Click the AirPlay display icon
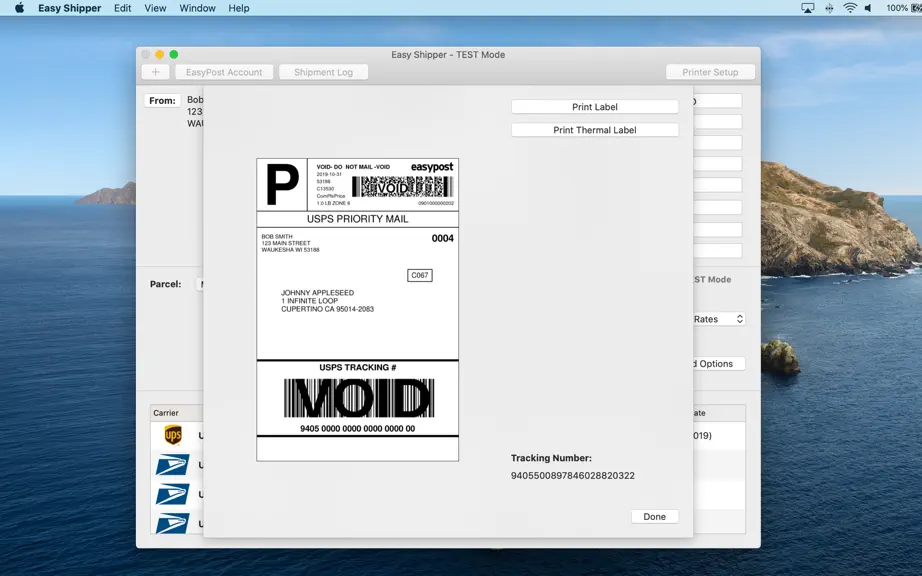 point(808,8)
